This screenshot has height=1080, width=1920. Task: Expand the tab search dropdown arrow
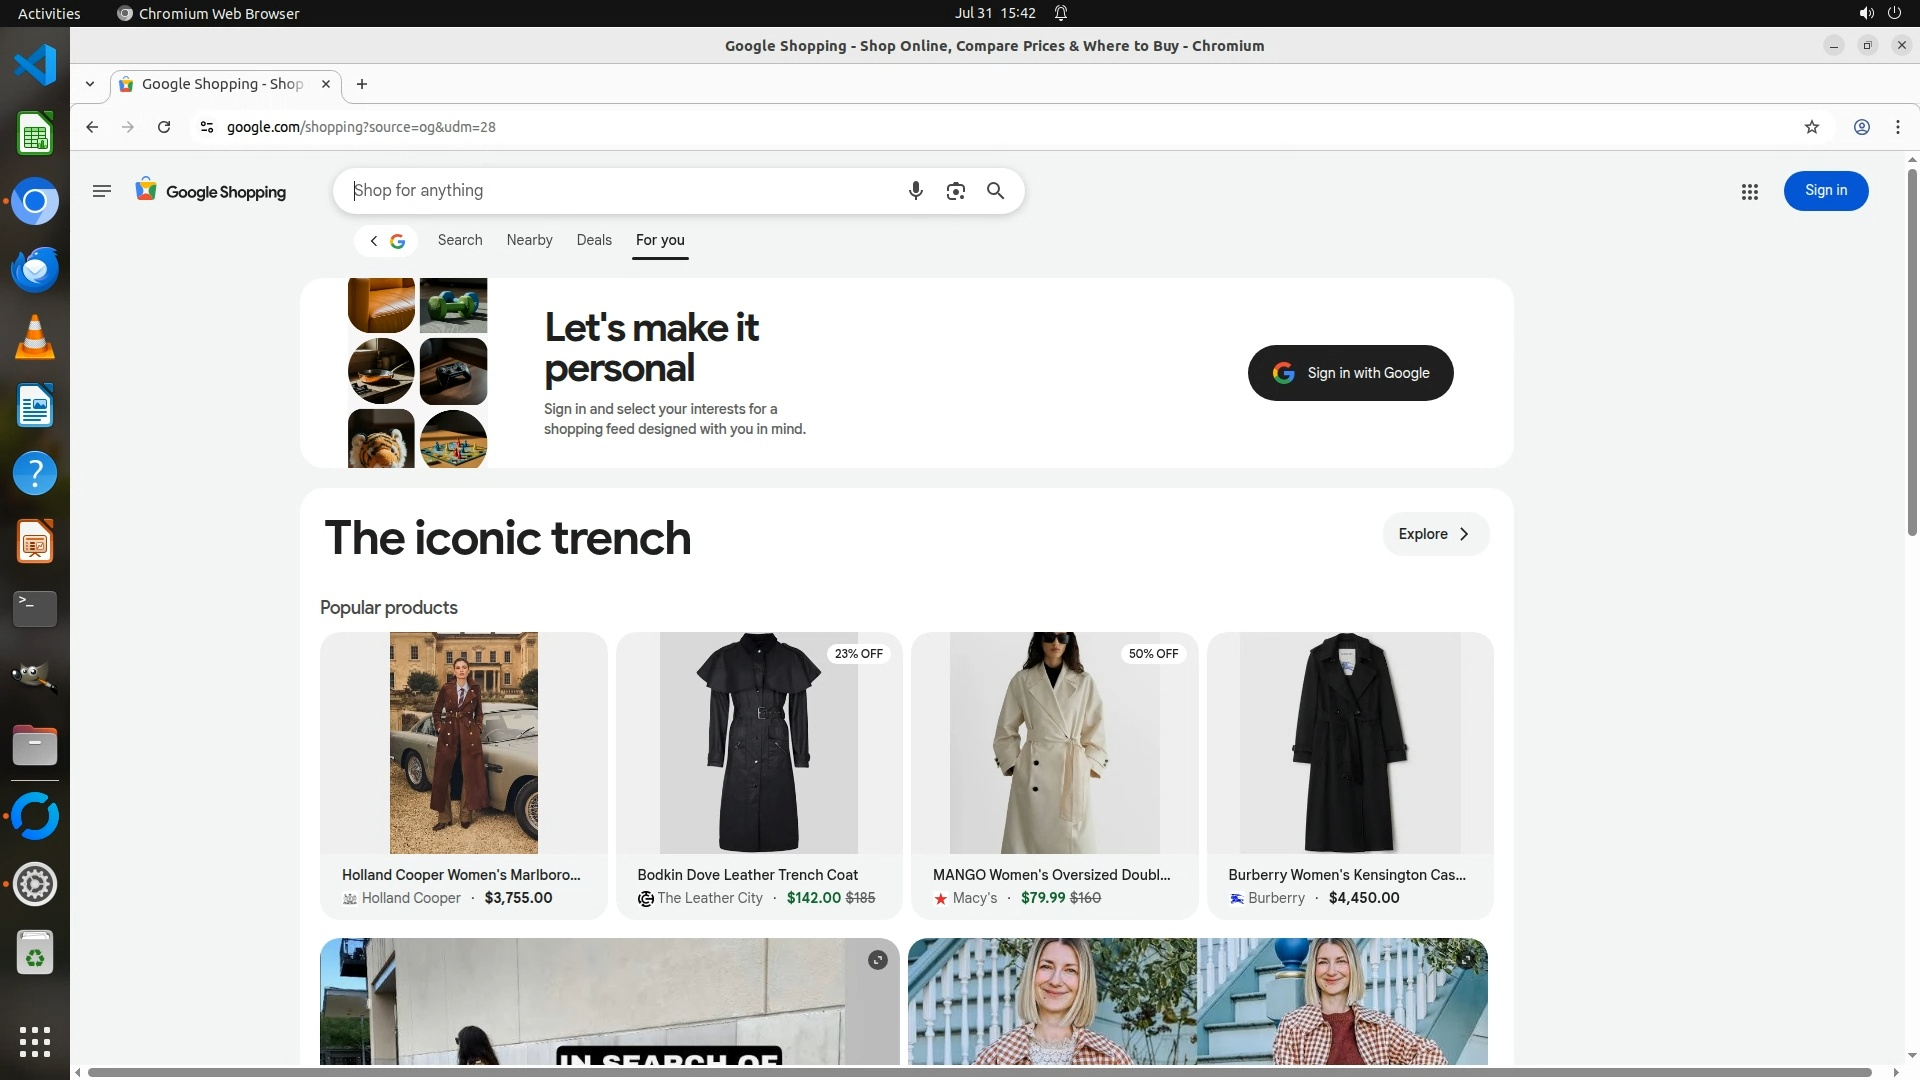click(90, 84)
